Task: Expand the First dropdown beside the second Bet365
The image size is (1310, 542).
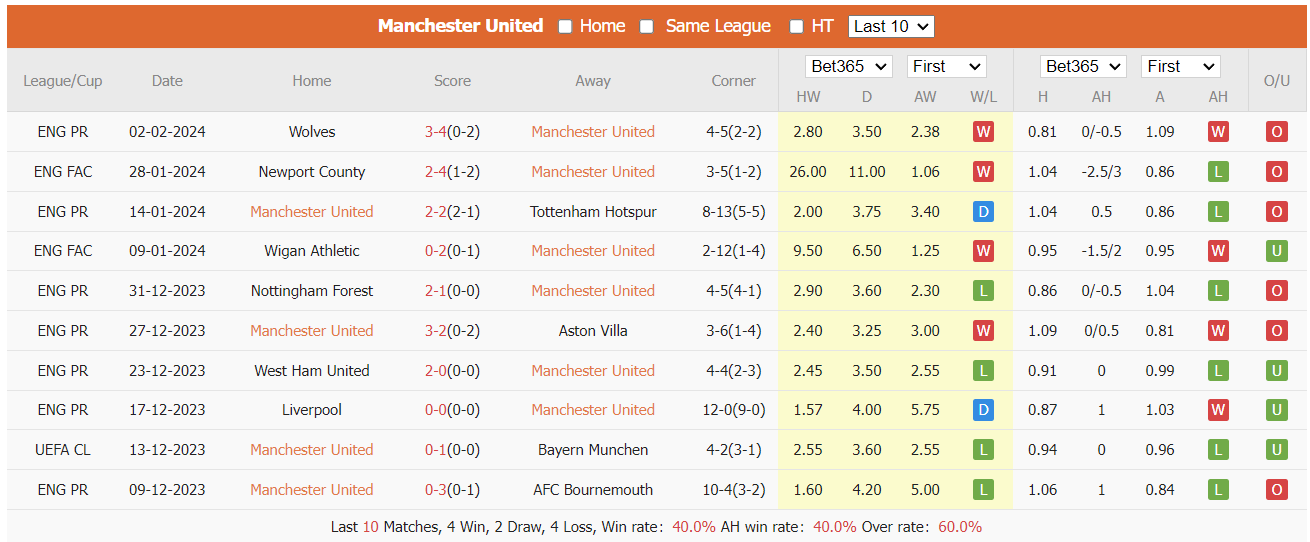Action: coord(1180,67)
